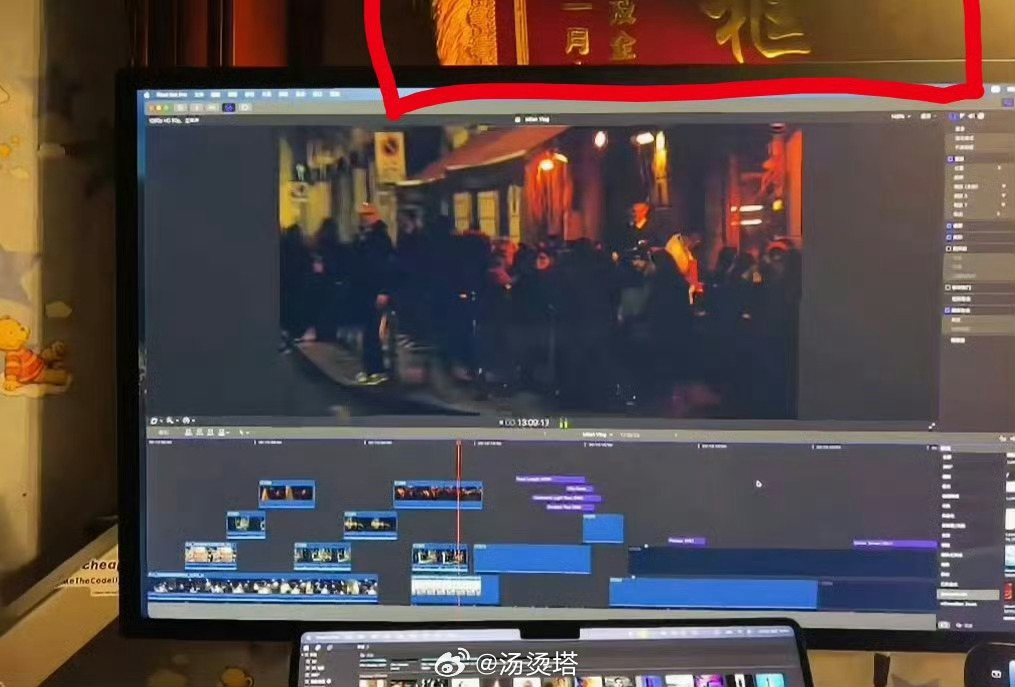Open the Transform tool popup below the viewer

click(x=155, y=421)
